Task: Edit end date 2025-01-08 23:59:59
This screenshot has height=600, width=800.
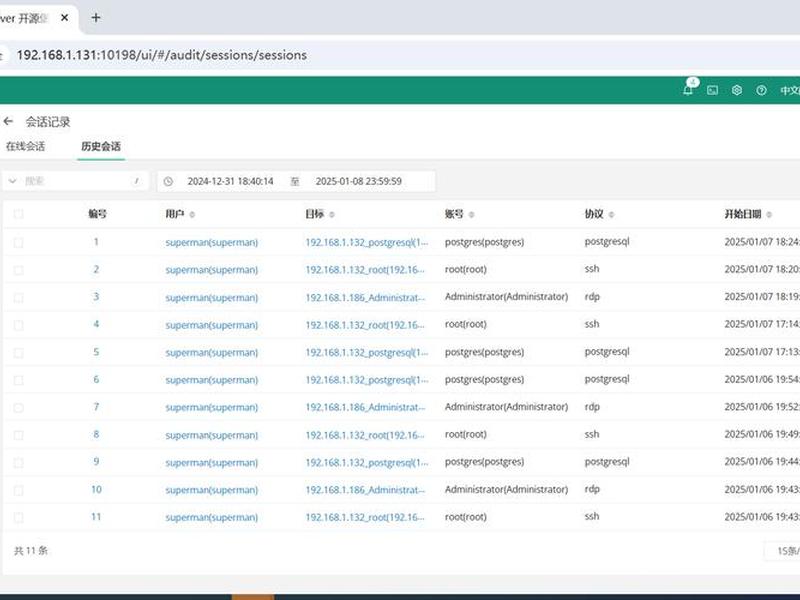Action: [359, 181]
